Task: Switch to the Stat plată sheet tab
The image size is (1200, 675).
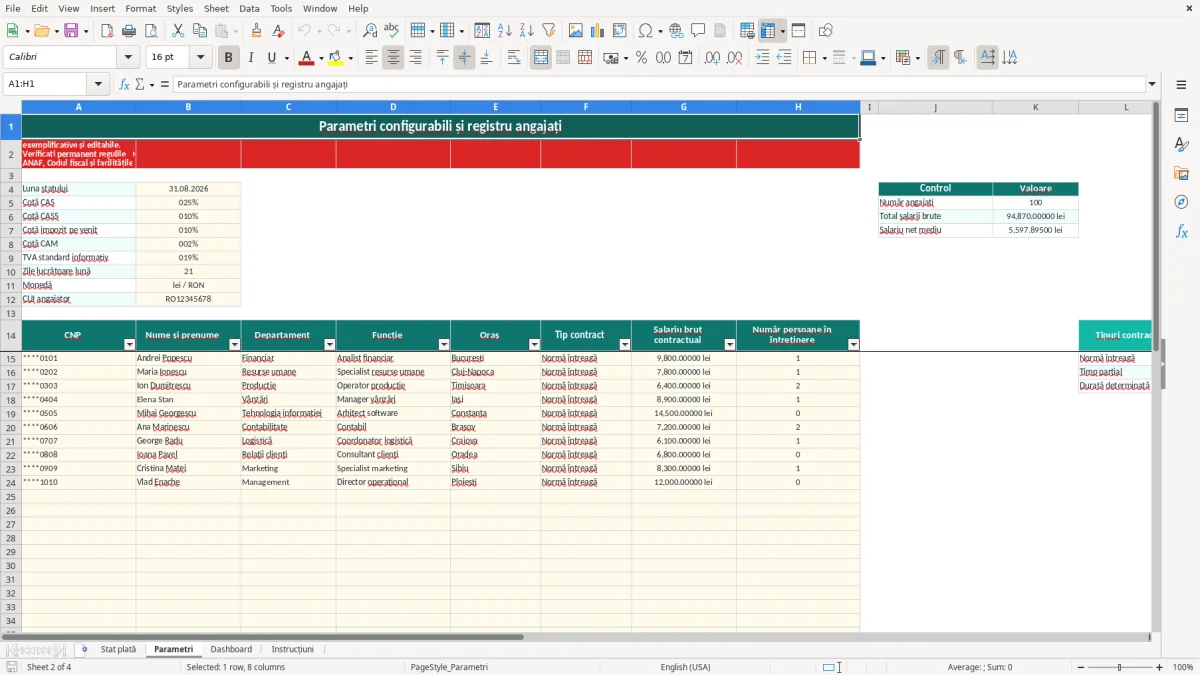Action: point(118,649)
